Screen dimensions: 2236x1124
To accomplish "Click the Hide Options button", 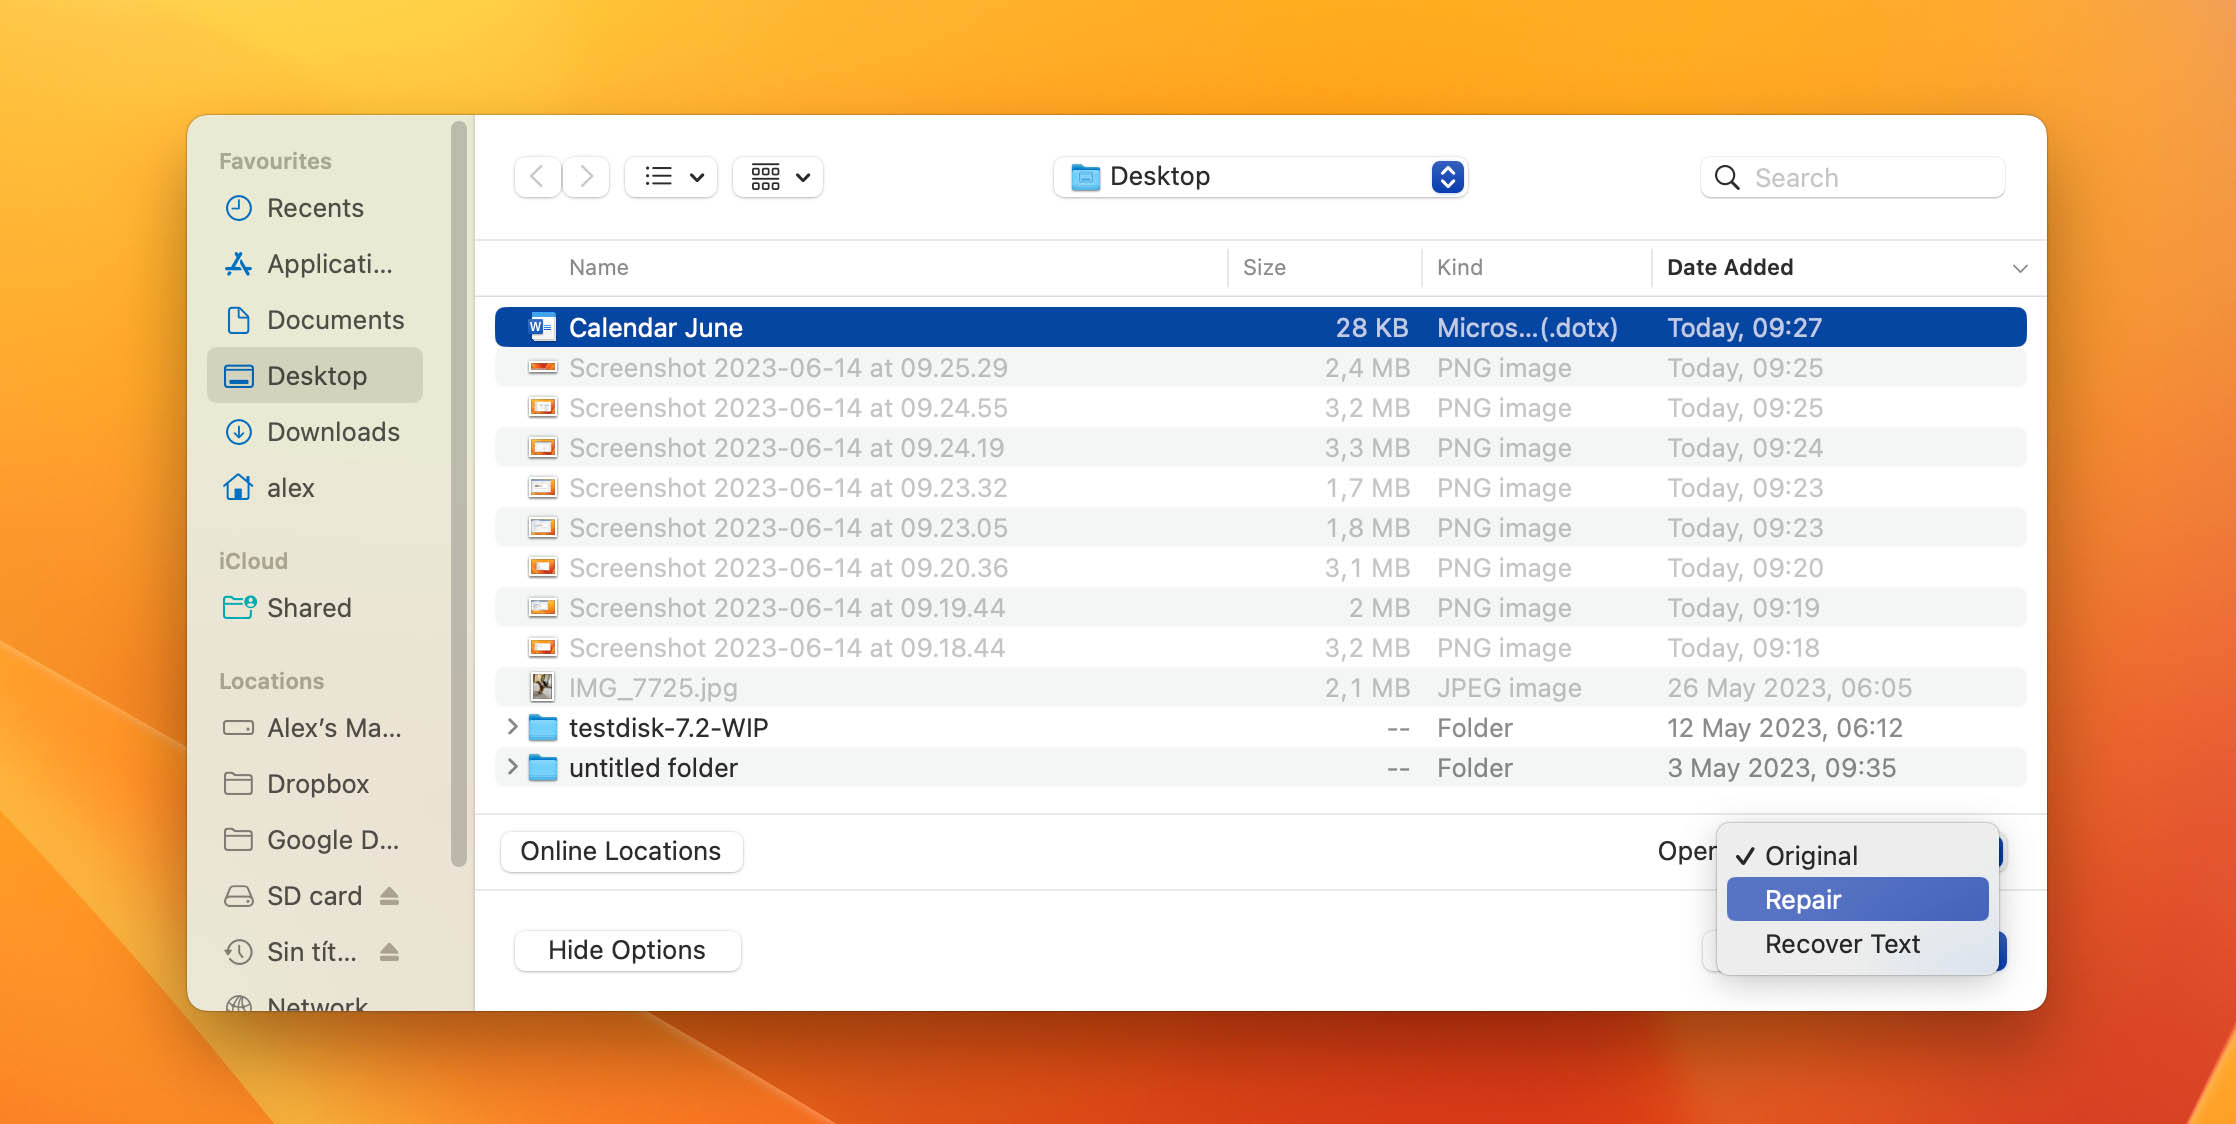I will coord(626,949).
